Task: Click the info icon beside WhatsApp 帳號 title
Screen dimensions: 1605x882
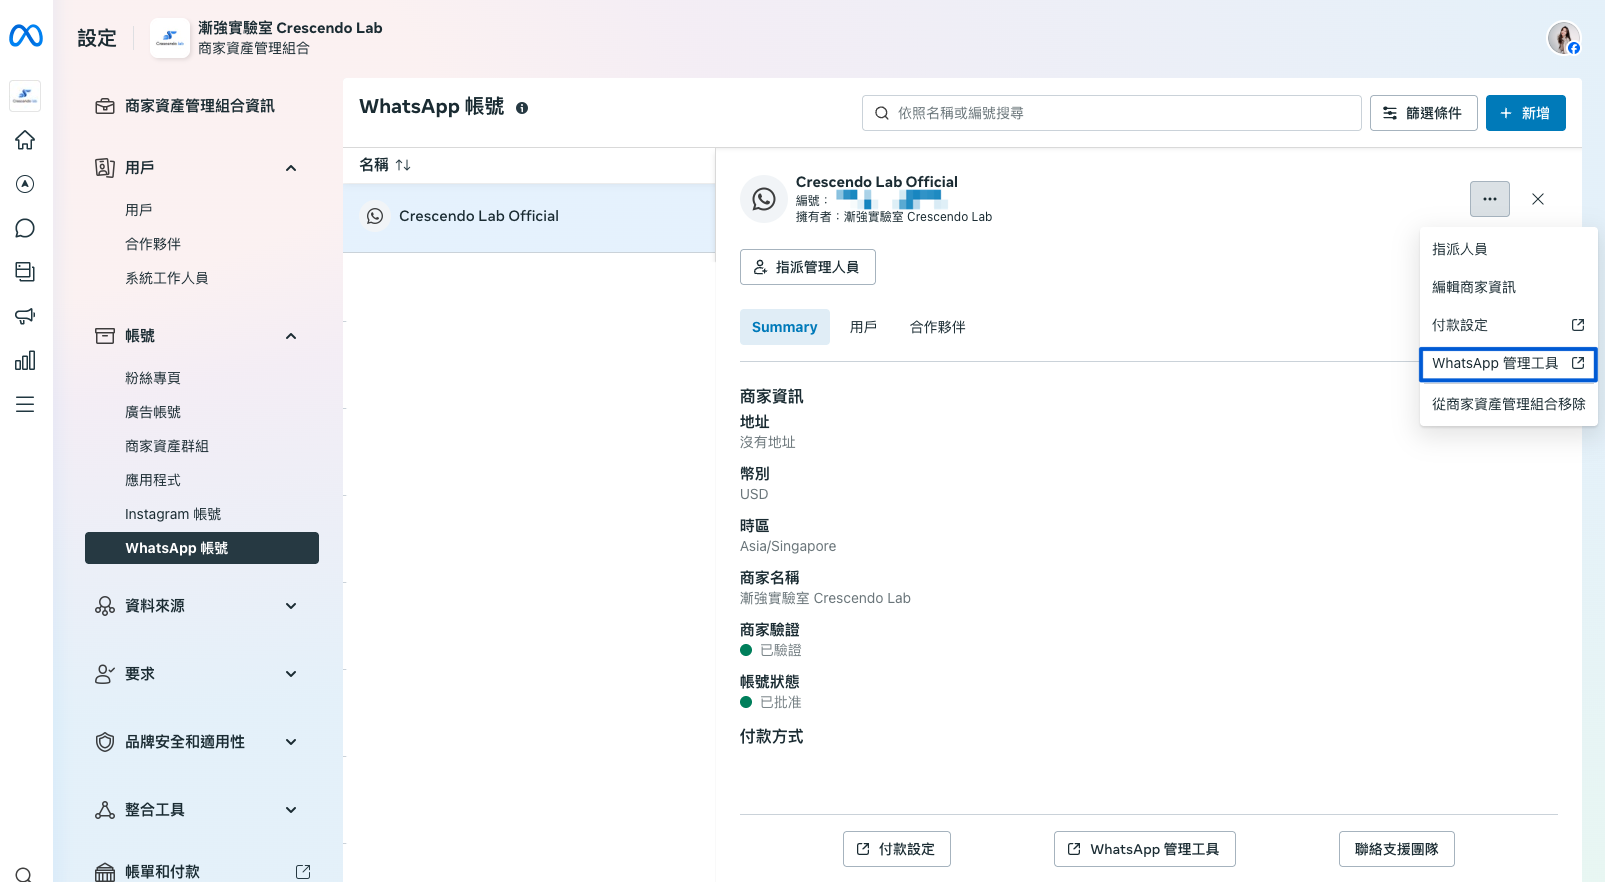Action: tap(522, 108)
